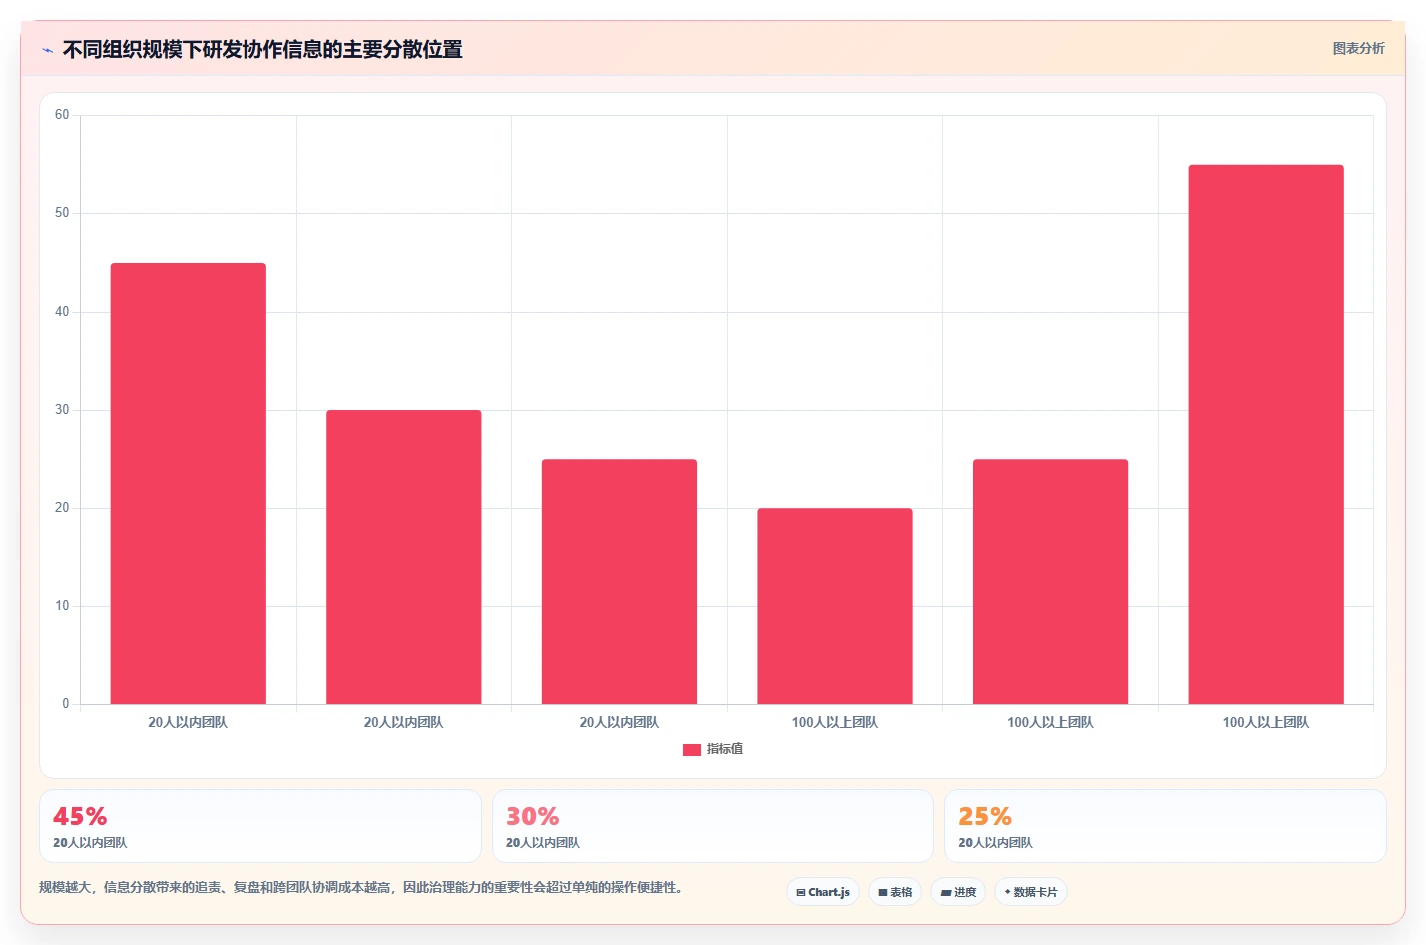Screen dimensions: 1426x945
Task: Click the 25-value bar for 20人以内团队
Action: (619, 582)
